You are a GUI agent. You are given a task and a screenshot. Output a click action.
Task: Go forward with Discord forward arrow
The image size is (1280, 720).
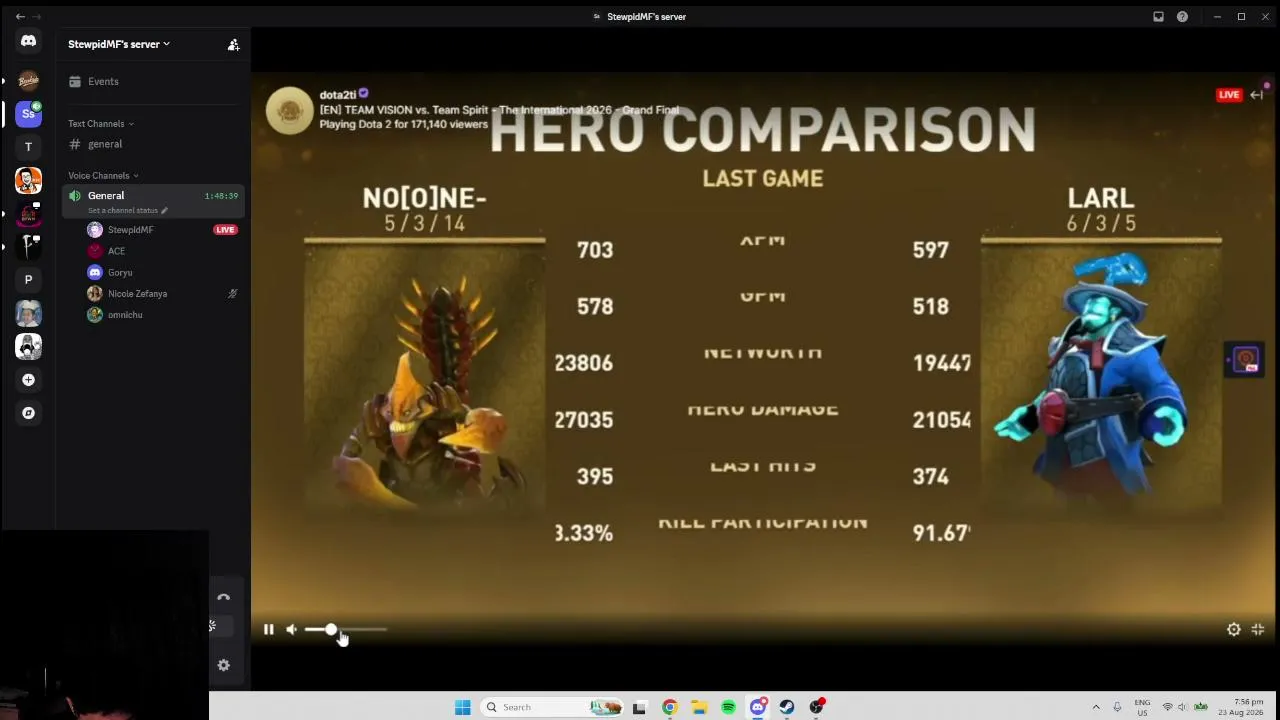[37, 17]
